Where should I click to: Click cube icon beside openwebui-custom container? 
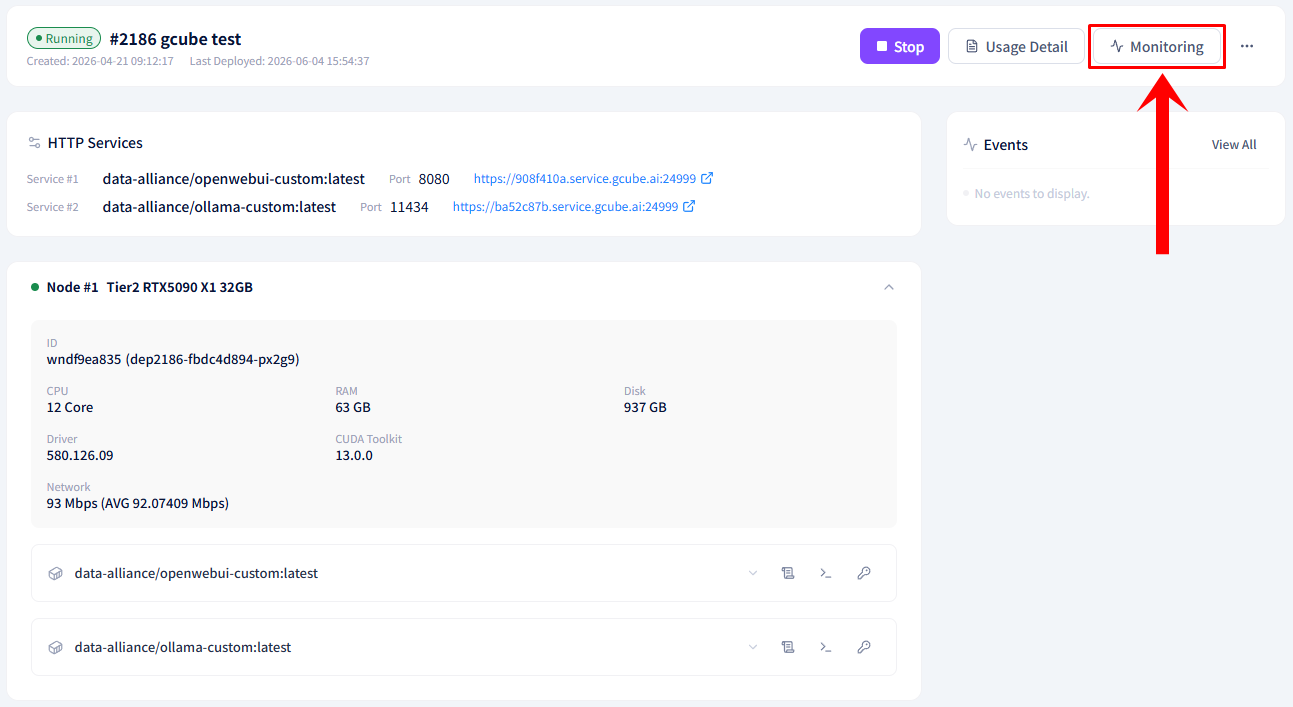point(56,574)
